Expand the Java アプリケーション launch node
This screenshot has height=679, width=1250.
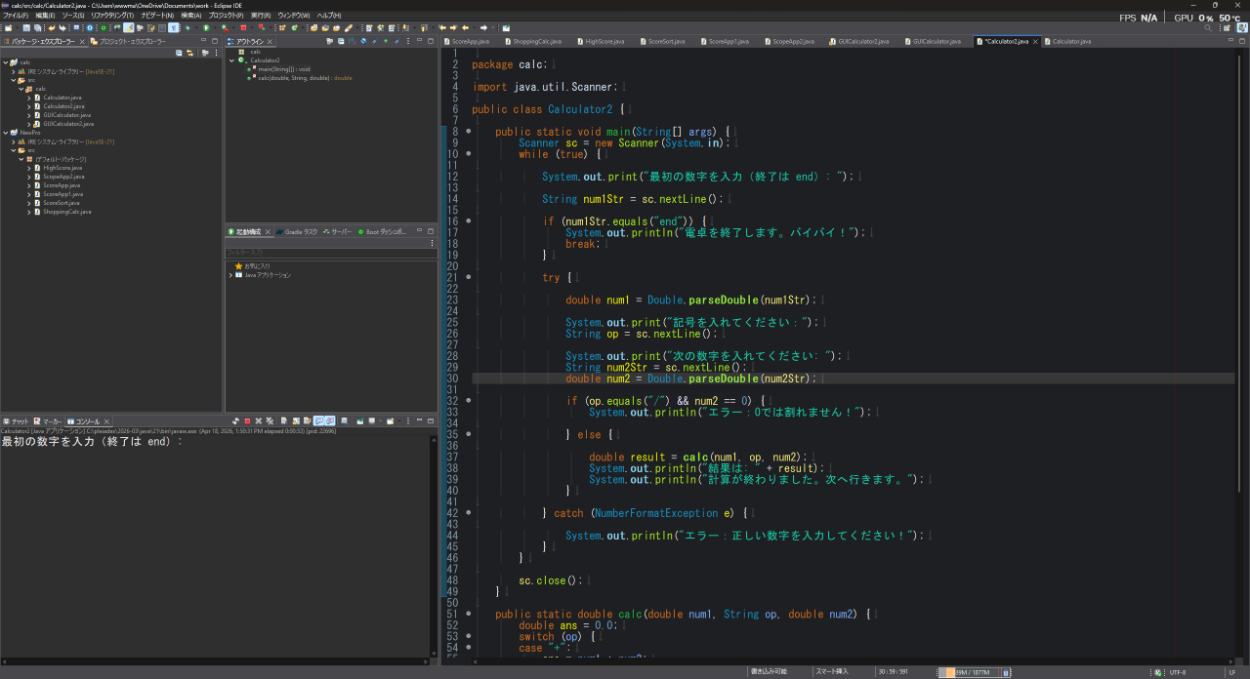(230, 275)
